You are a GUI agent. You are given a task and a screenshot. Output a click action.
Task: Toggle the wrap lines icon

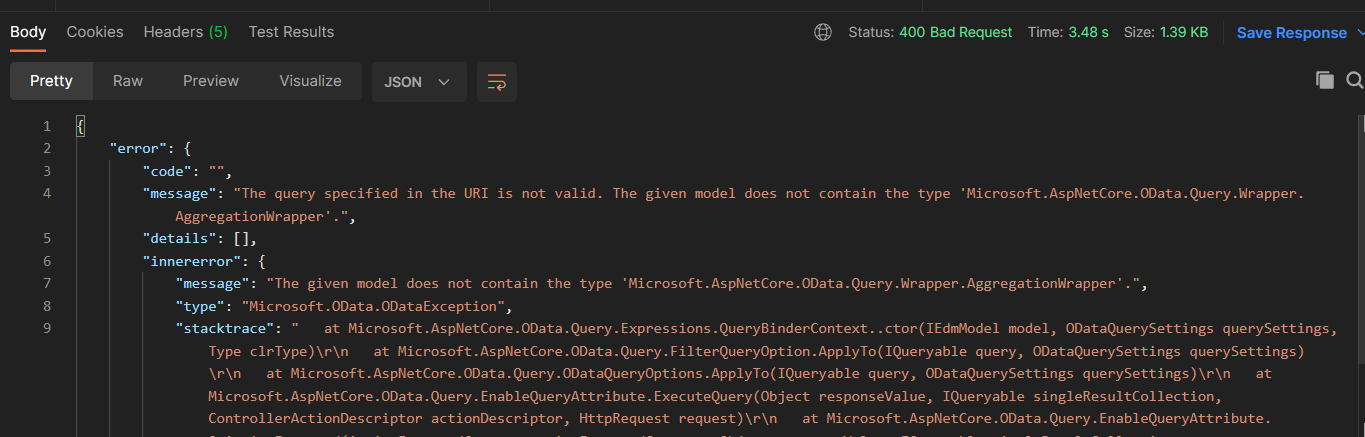[x=497, y=81]
